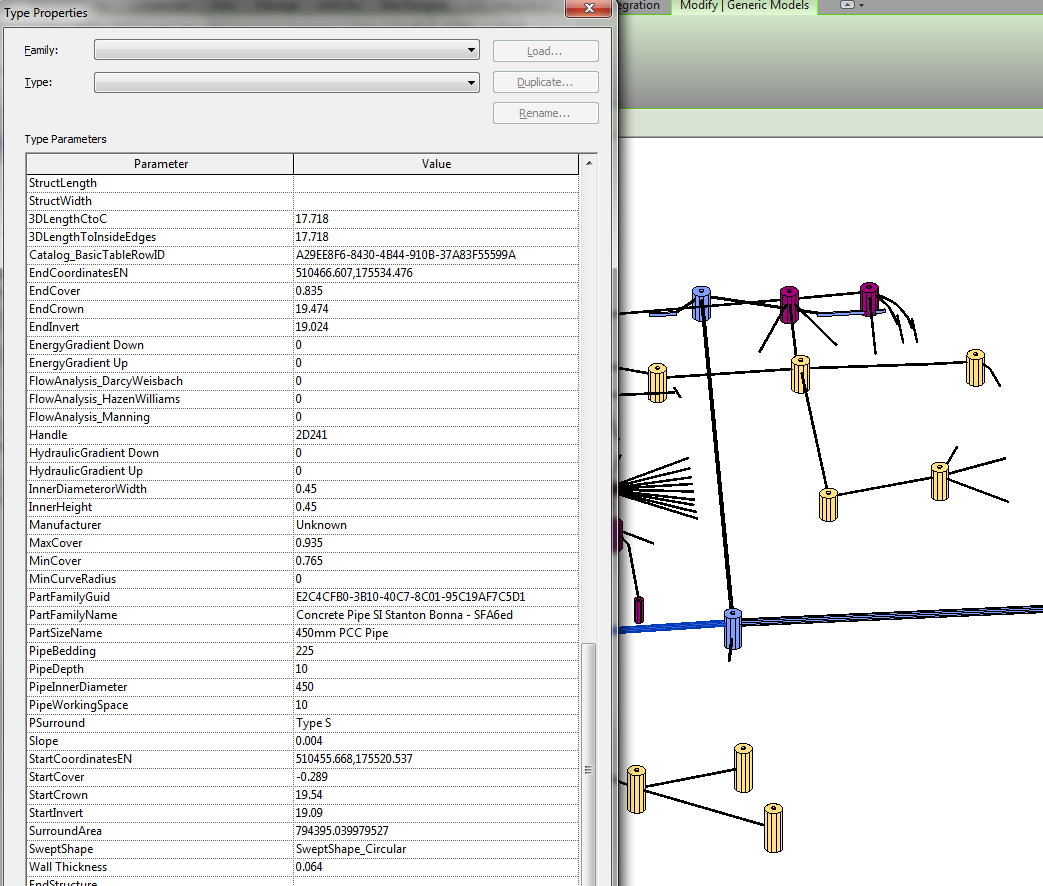
Task: Click StartCoordinatesEN value 510455.668,175520.537
Action: click(354, 758)
